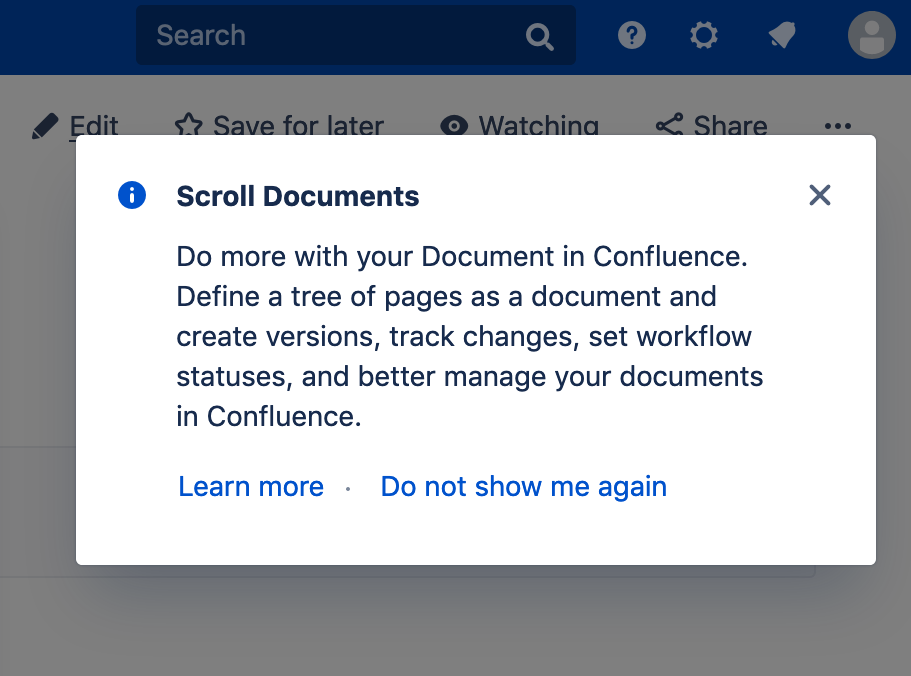Open your profile avatar menu
Screen dimensions: 911x676
[869, 35]
